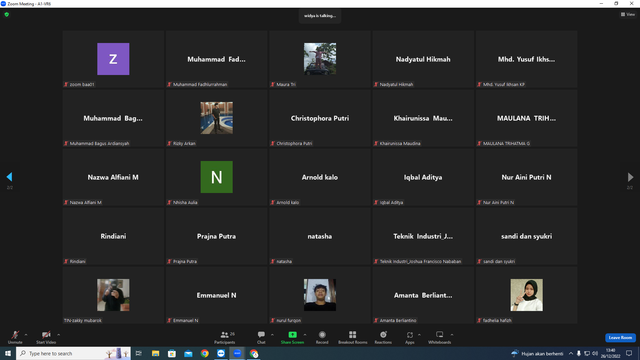Click the Nazwa Alfiani M name
Screen dimensions: 640x360
click(x=113, y=177)
